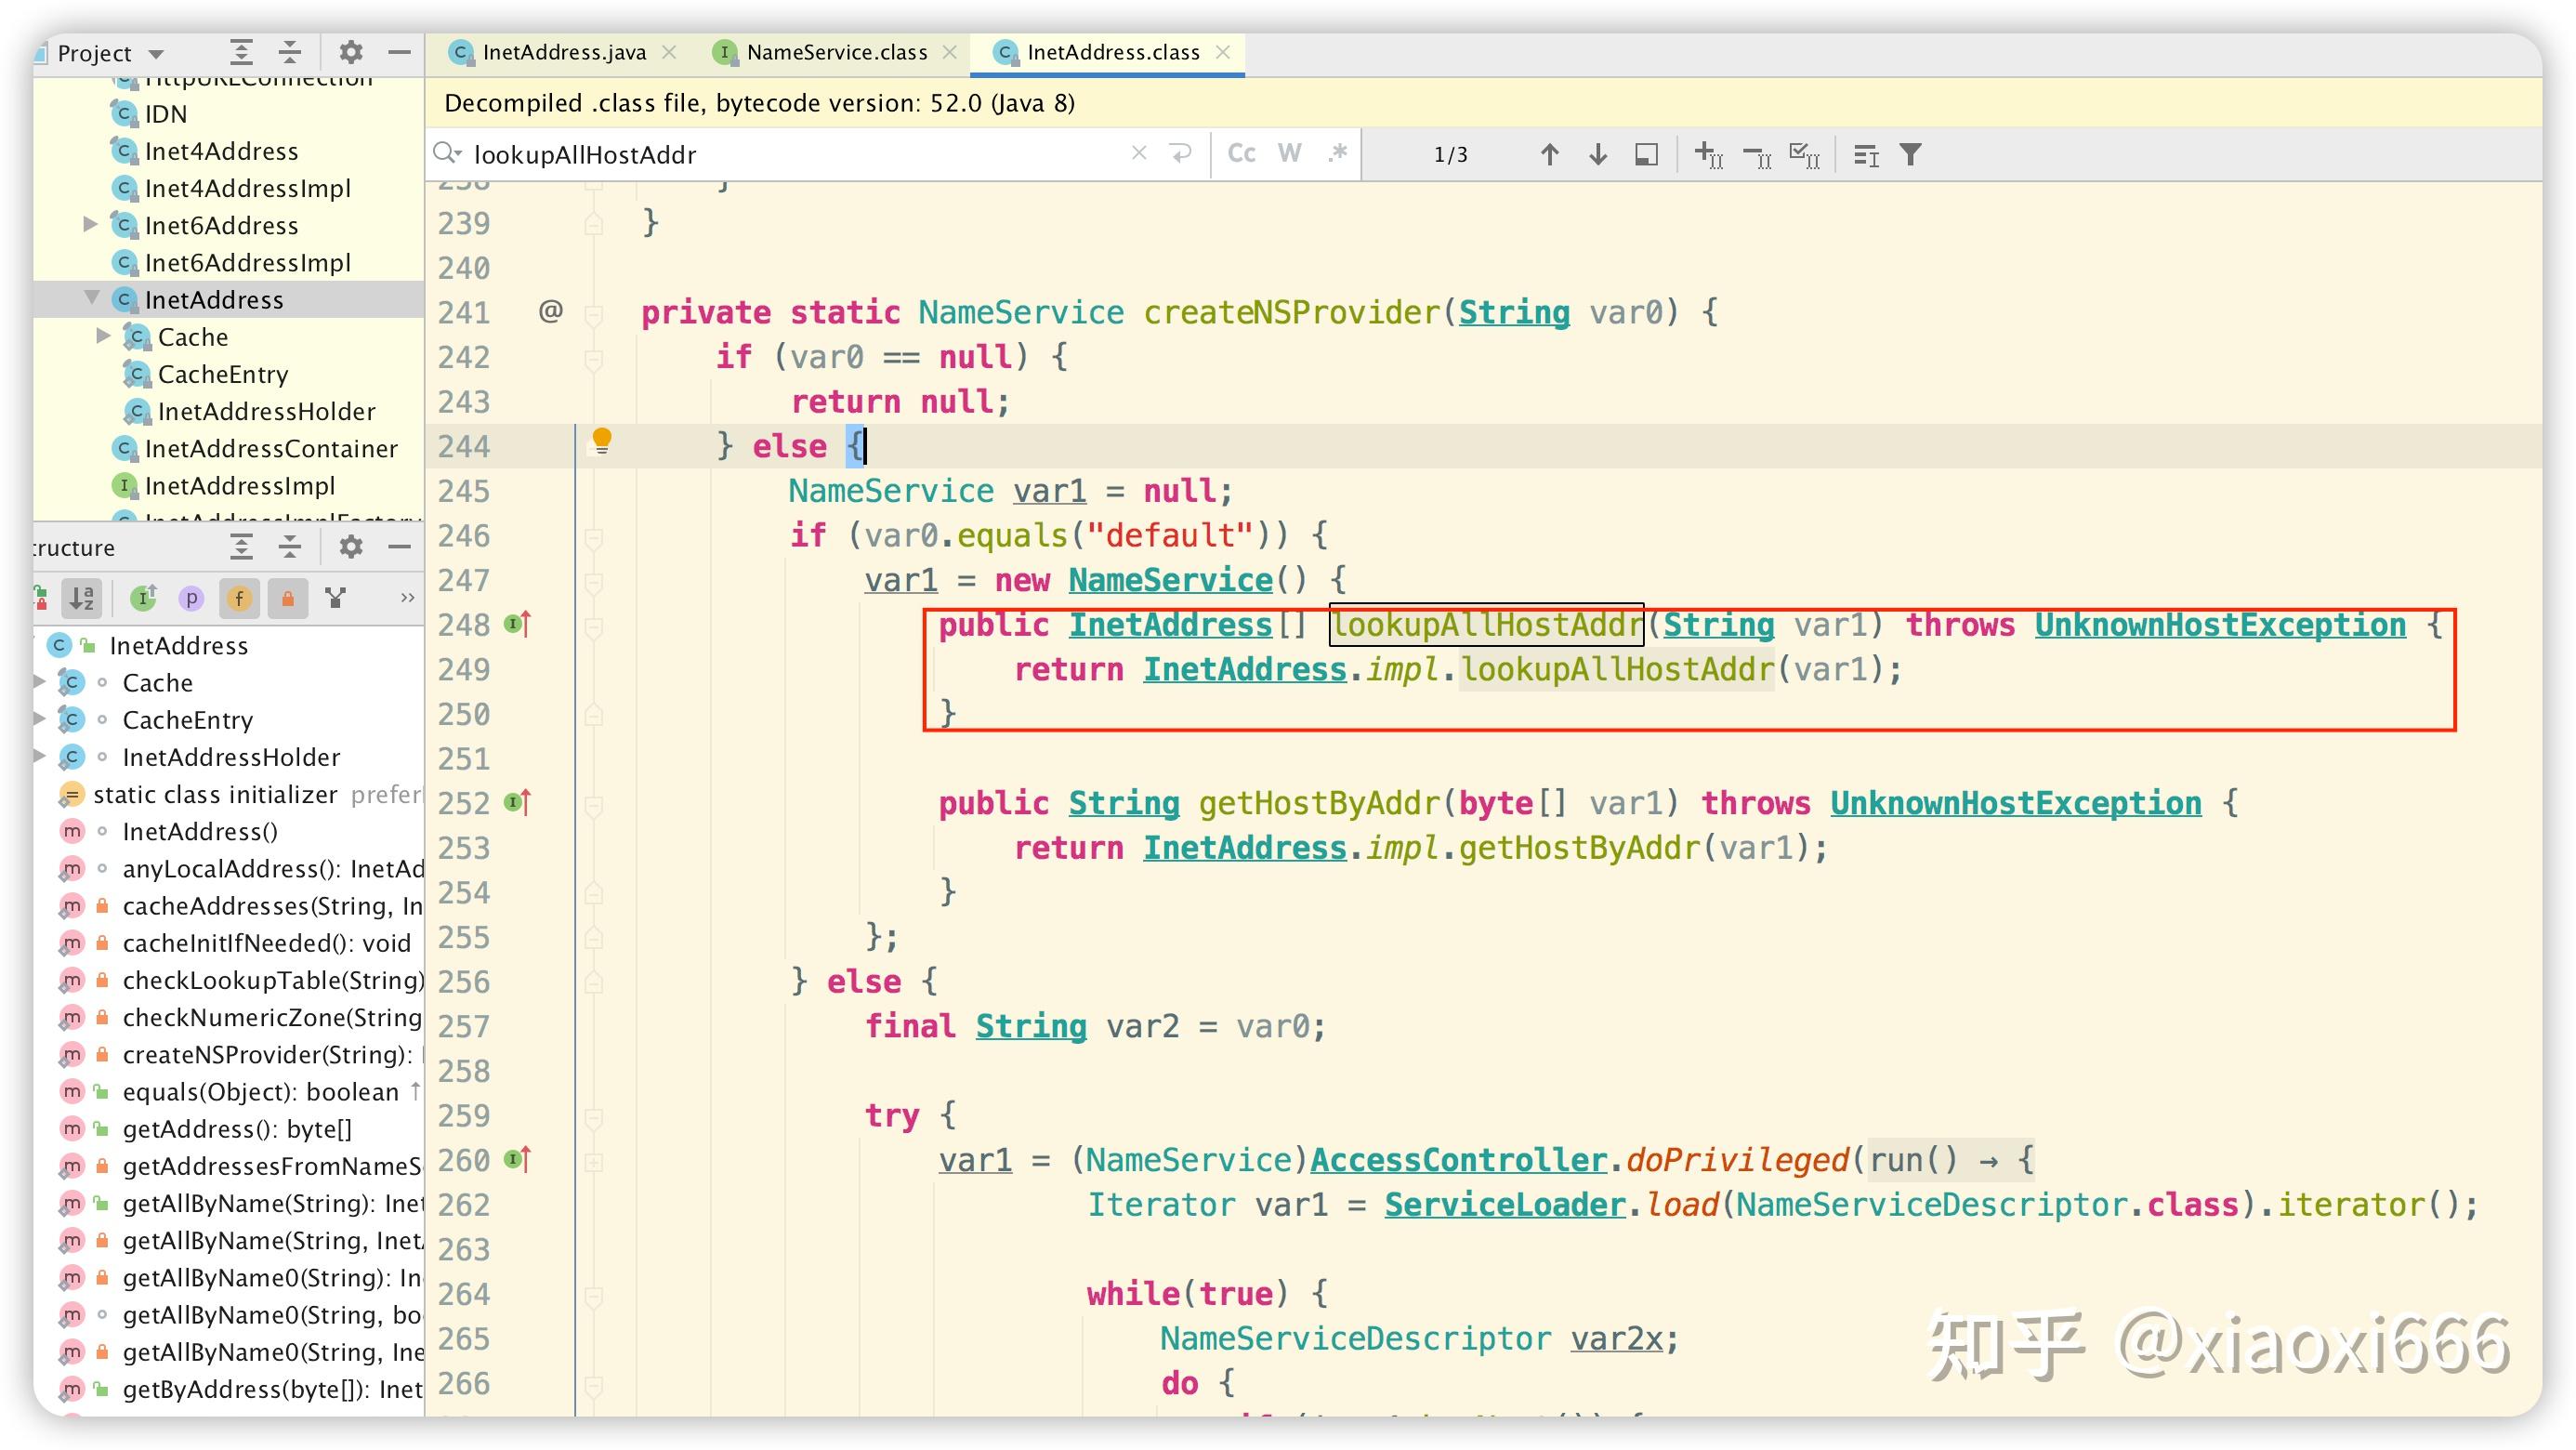The width and height of the screenshot is (2576, 1450).
Task: Select all occurrences of the search match
Action: click(1805, 153)
